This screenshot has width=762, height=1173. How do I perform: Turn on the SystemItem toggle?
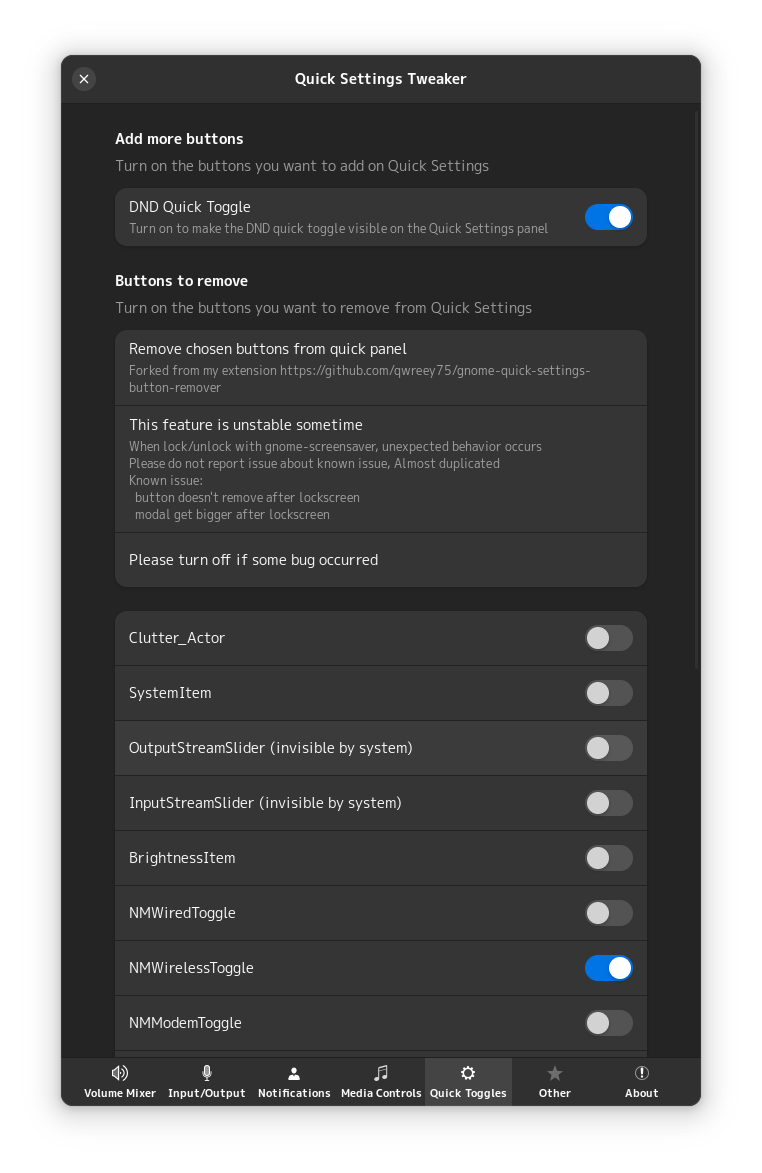point(608,693)
